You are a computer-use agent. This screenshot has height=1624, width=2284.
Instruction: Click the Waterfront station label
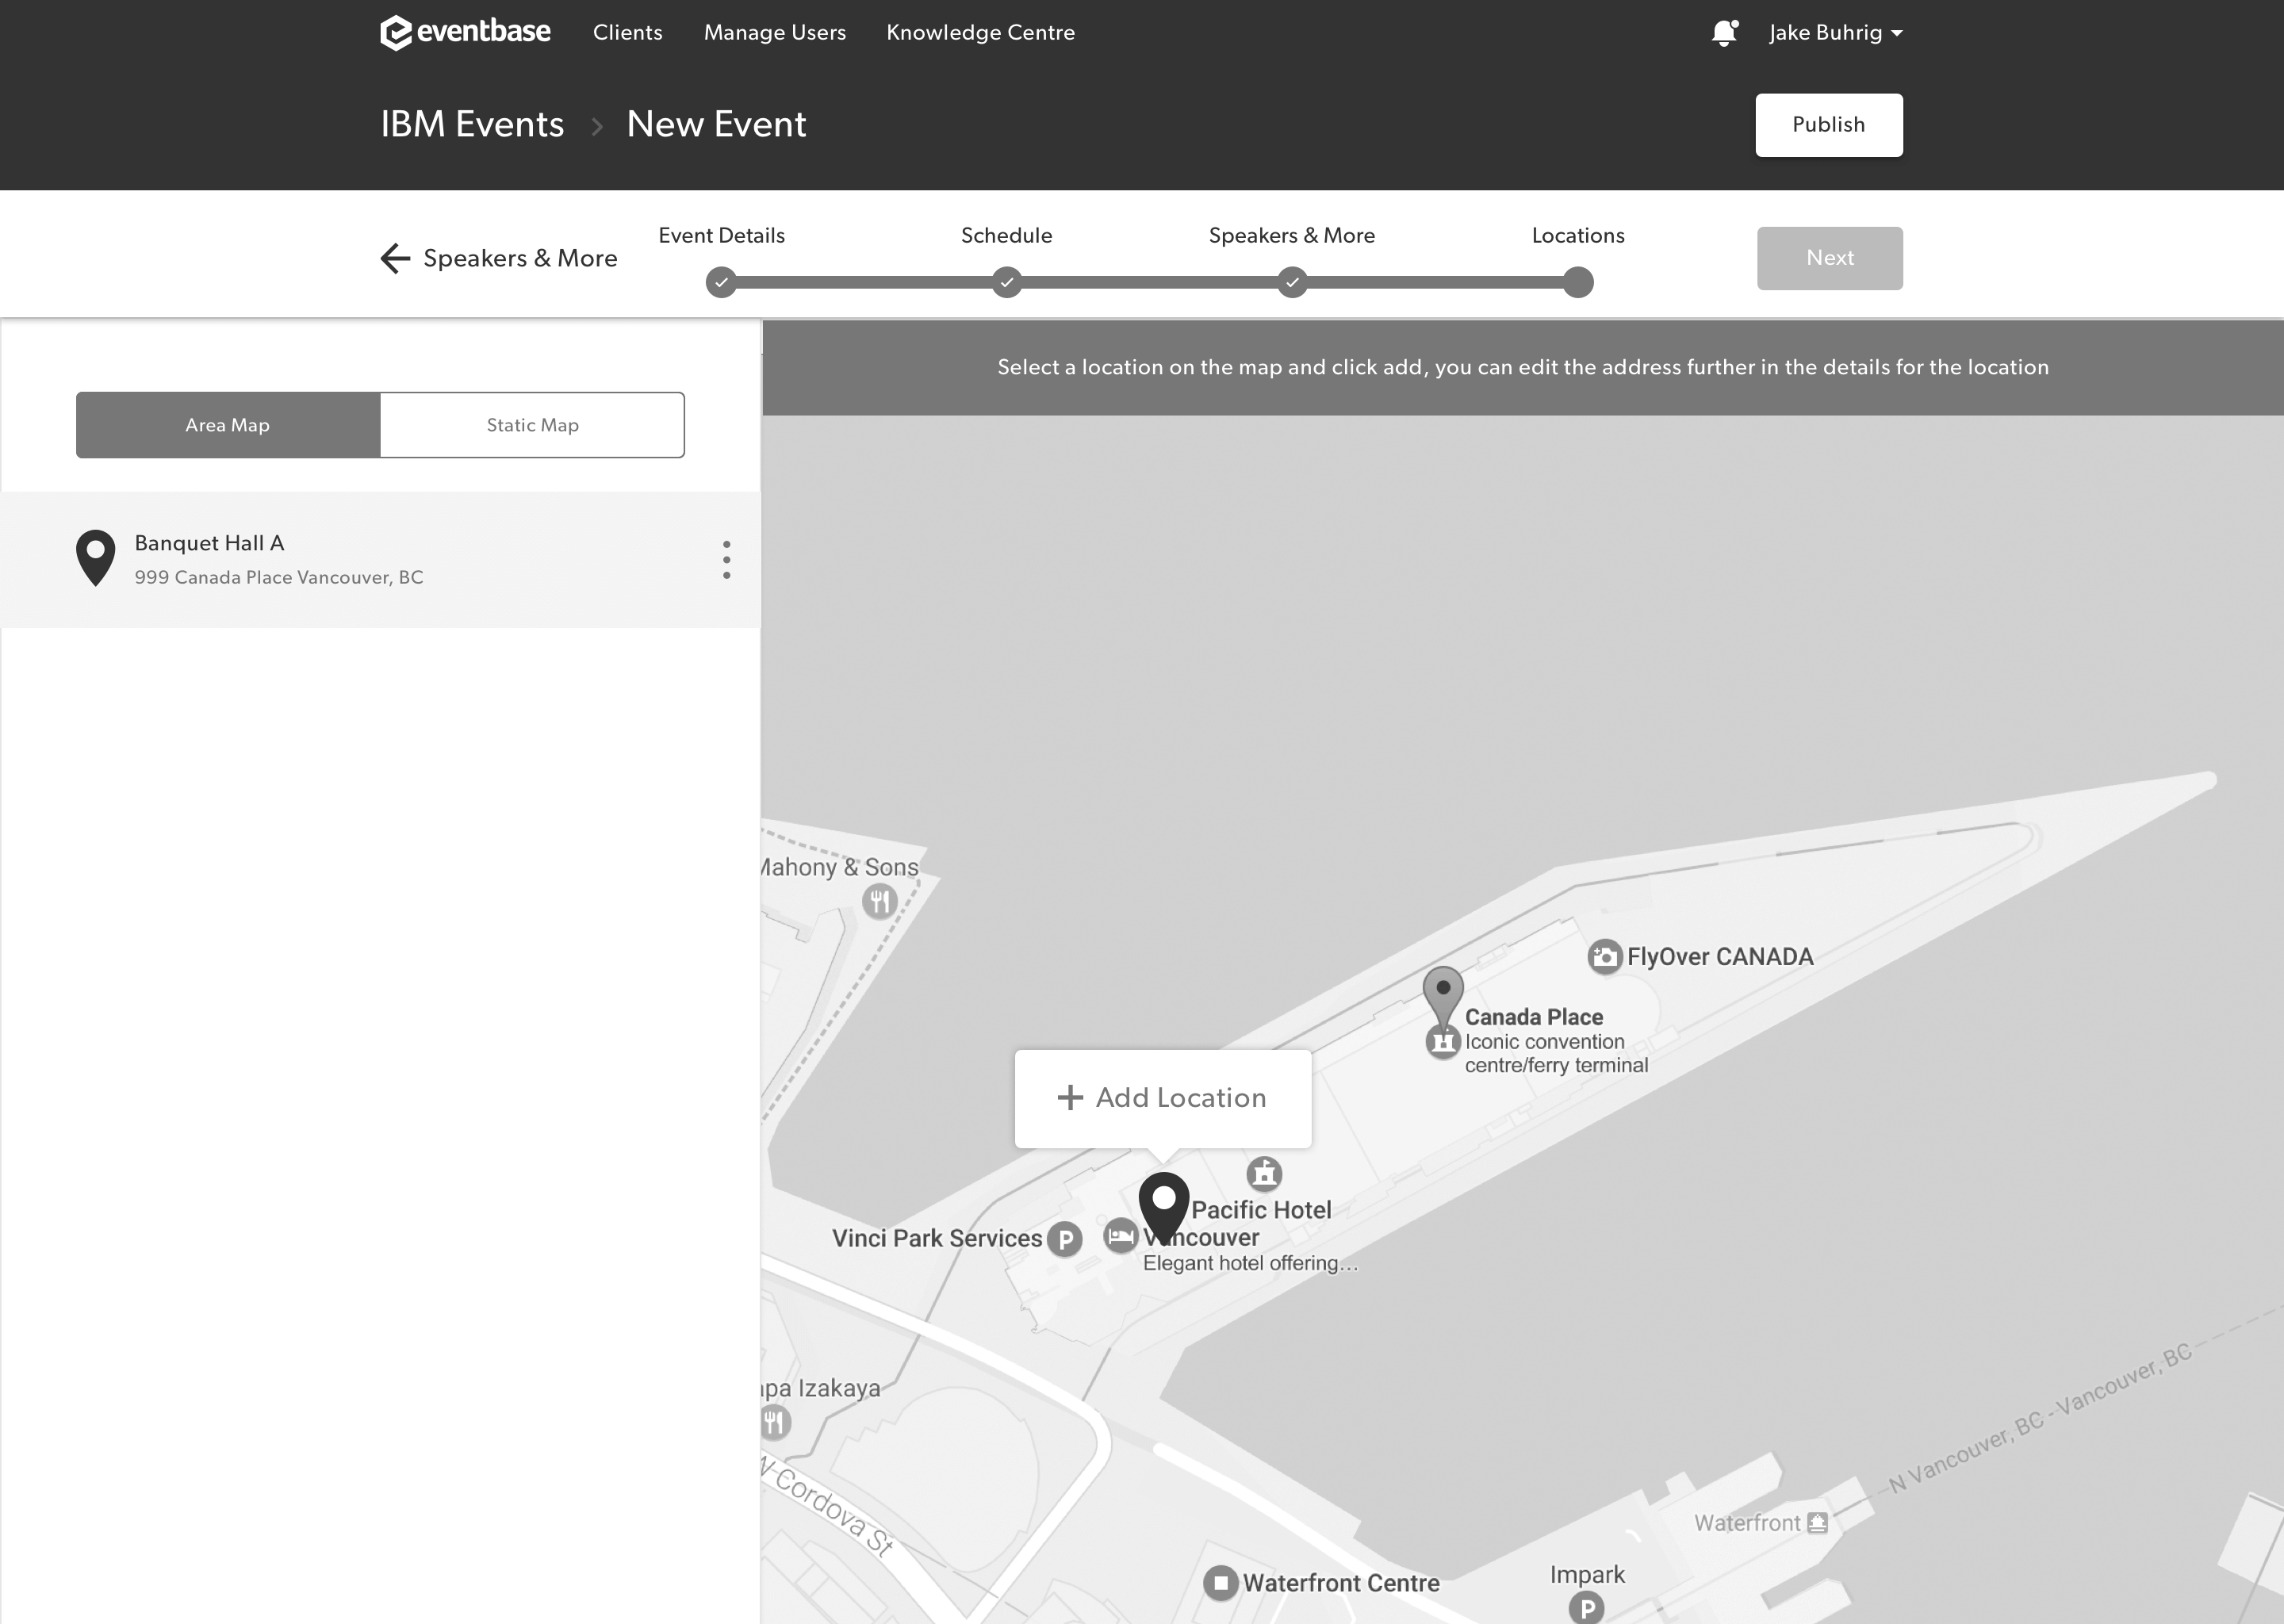coord(1747,1523)
